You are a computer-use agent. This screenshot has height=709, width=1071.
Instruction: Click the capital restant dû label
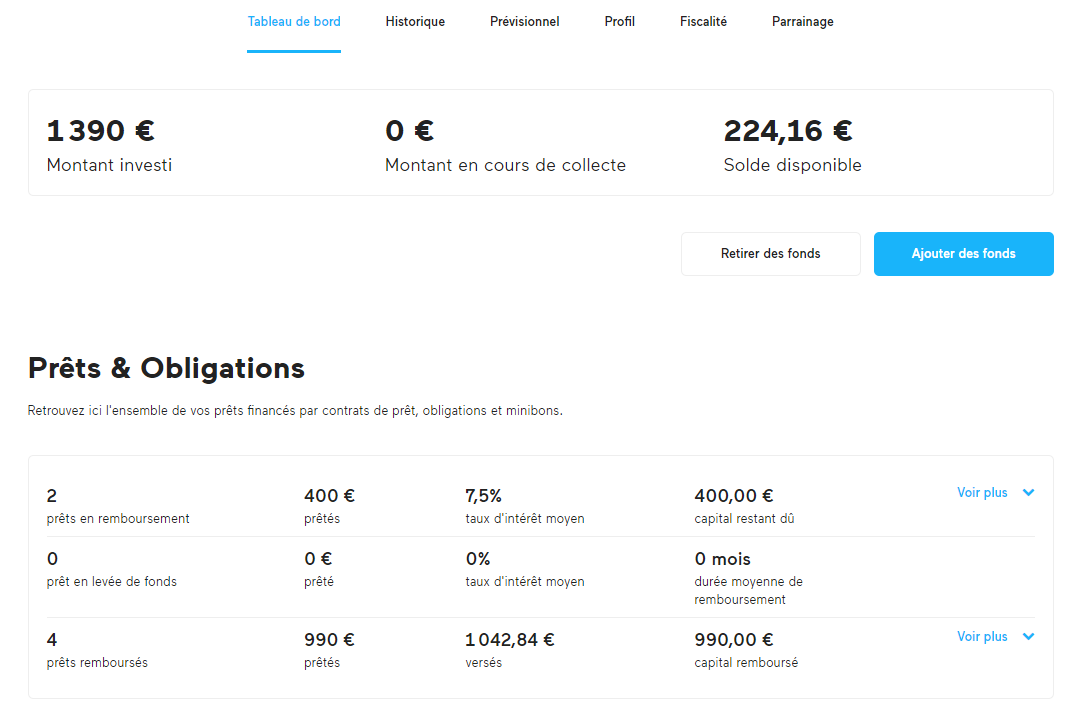tap(744, 518)
